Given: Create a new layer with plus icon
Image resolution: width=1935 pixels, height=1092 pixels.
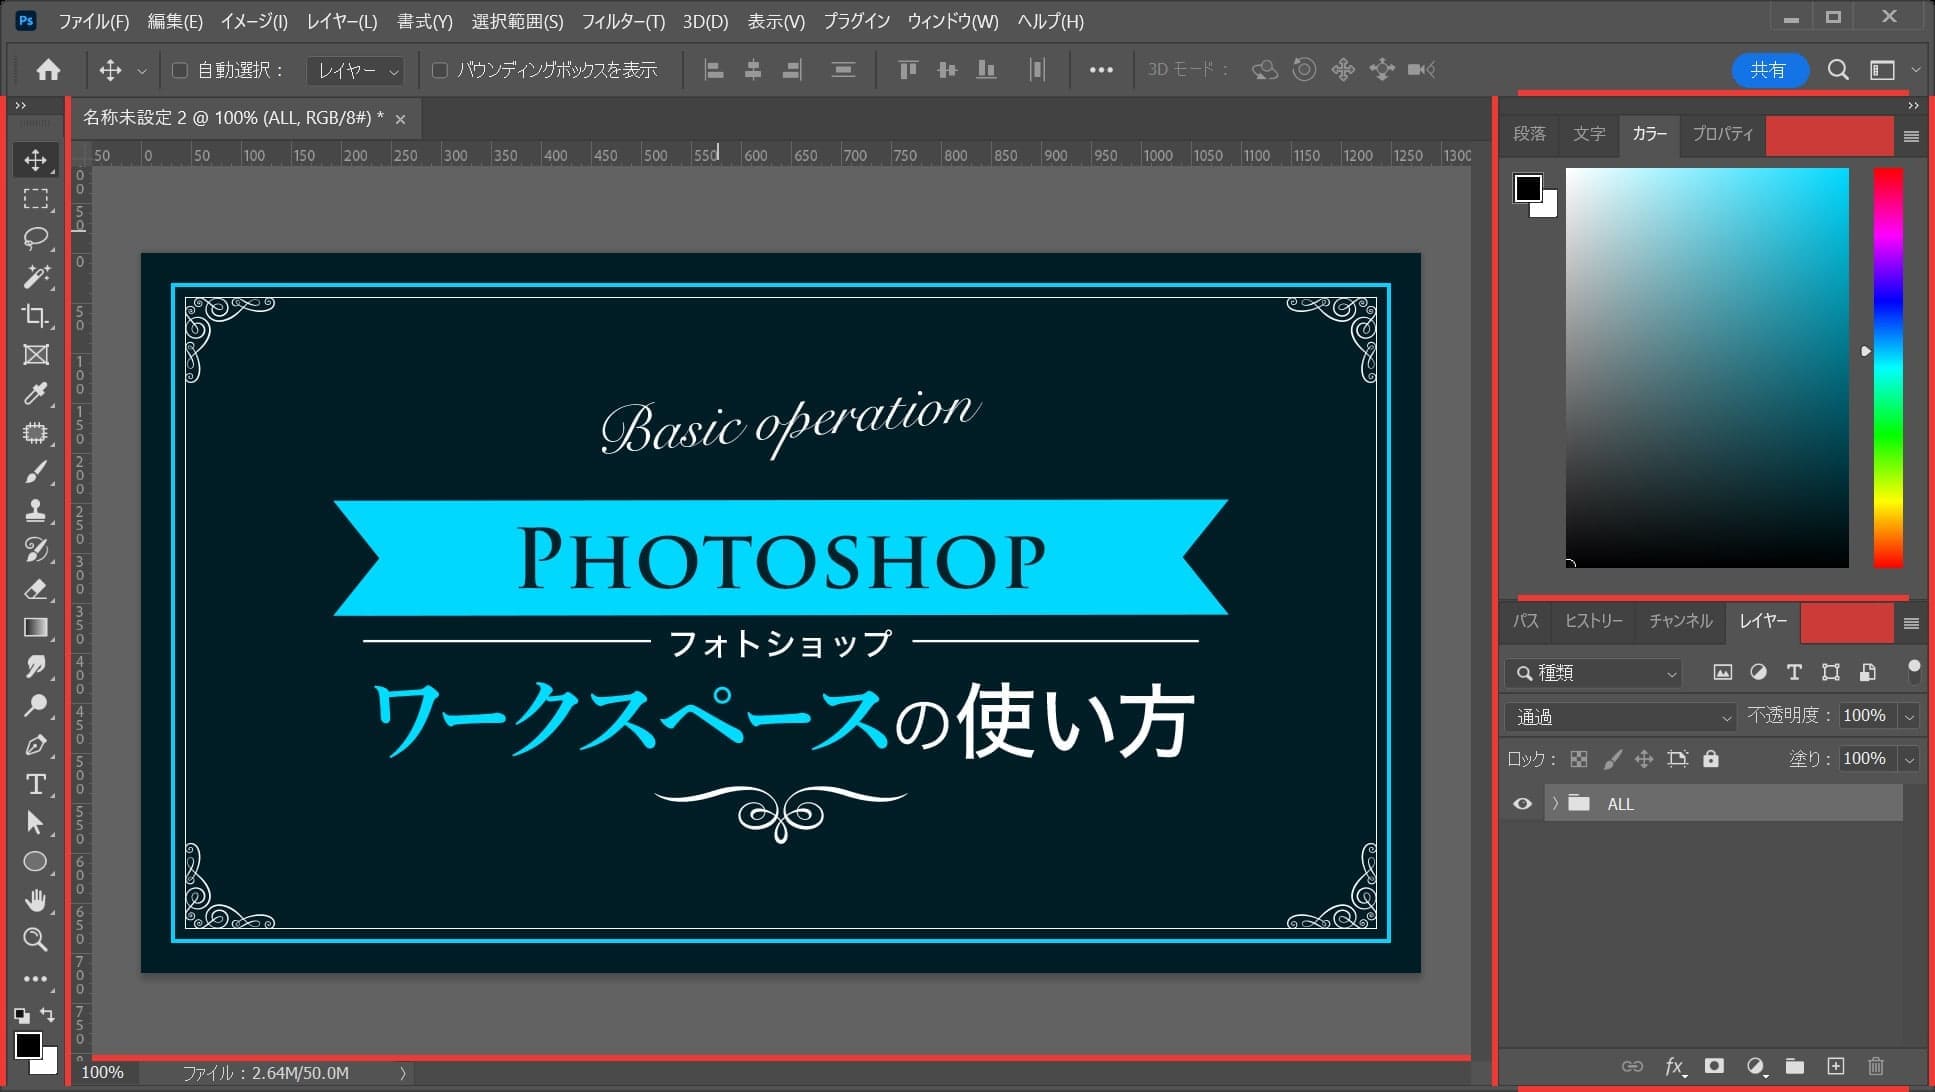Looking at the screenshot, I should (x=1836, y=1066).
